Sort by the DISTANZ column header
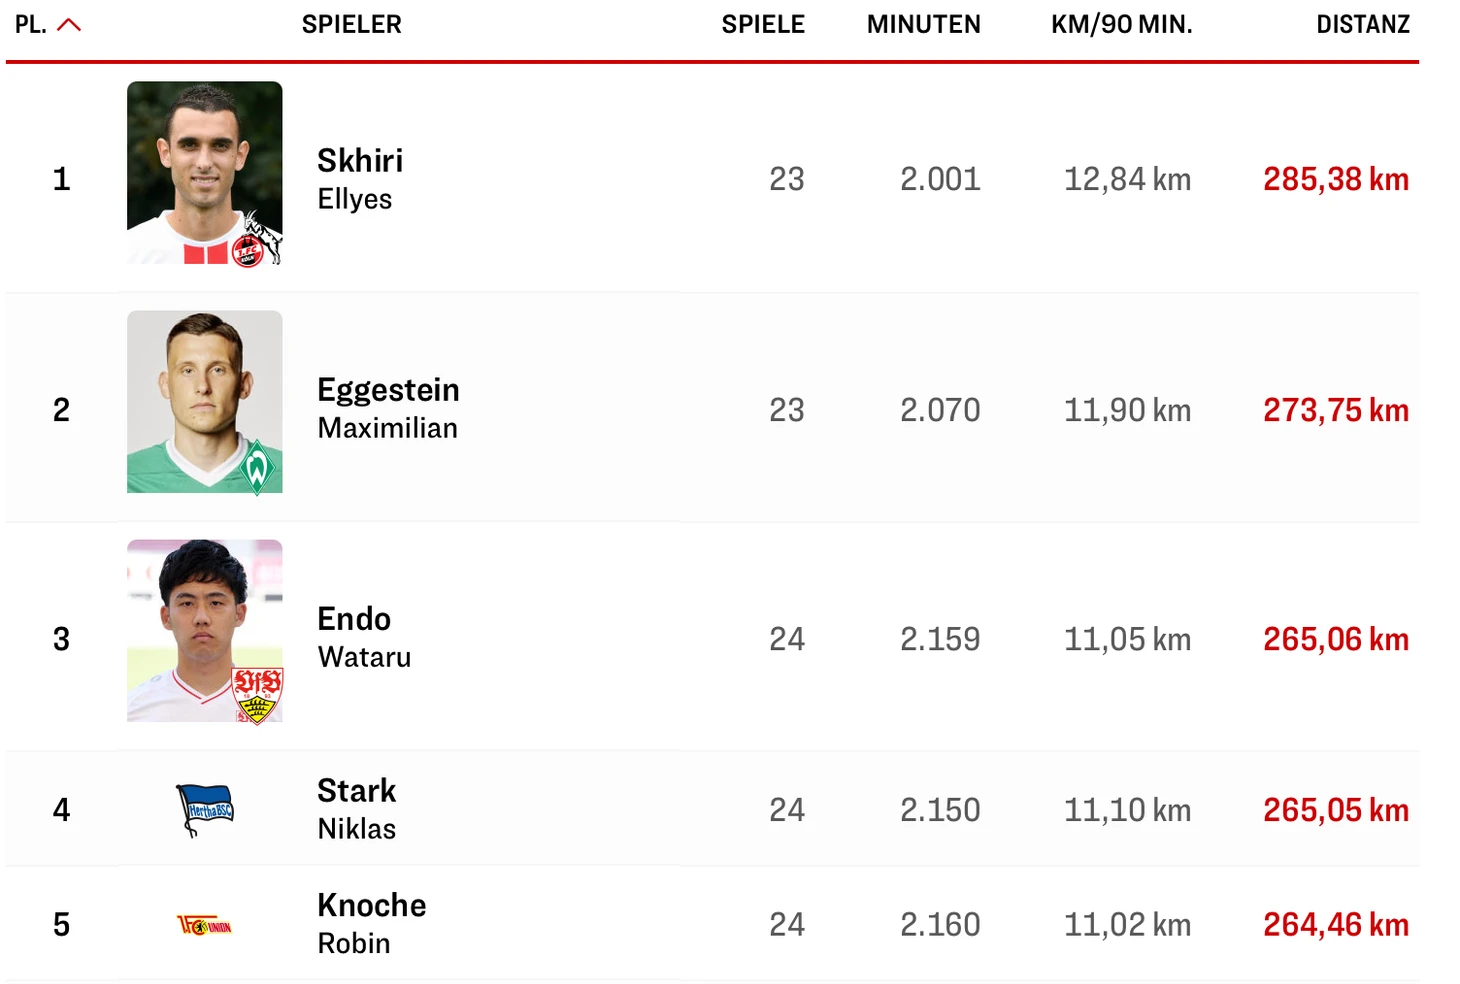The image size is (1460, 984). tap(1362, 25)
